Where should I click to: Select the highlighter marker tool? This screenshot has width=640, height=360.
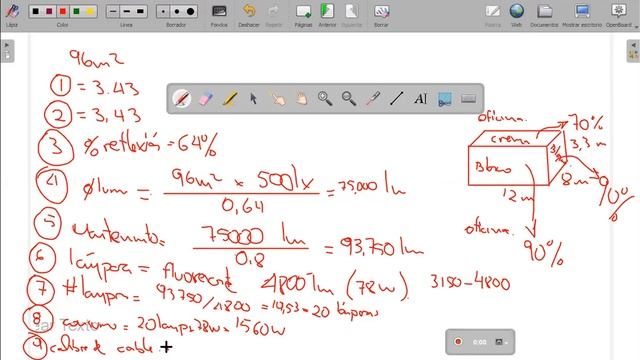click(230, 99)
